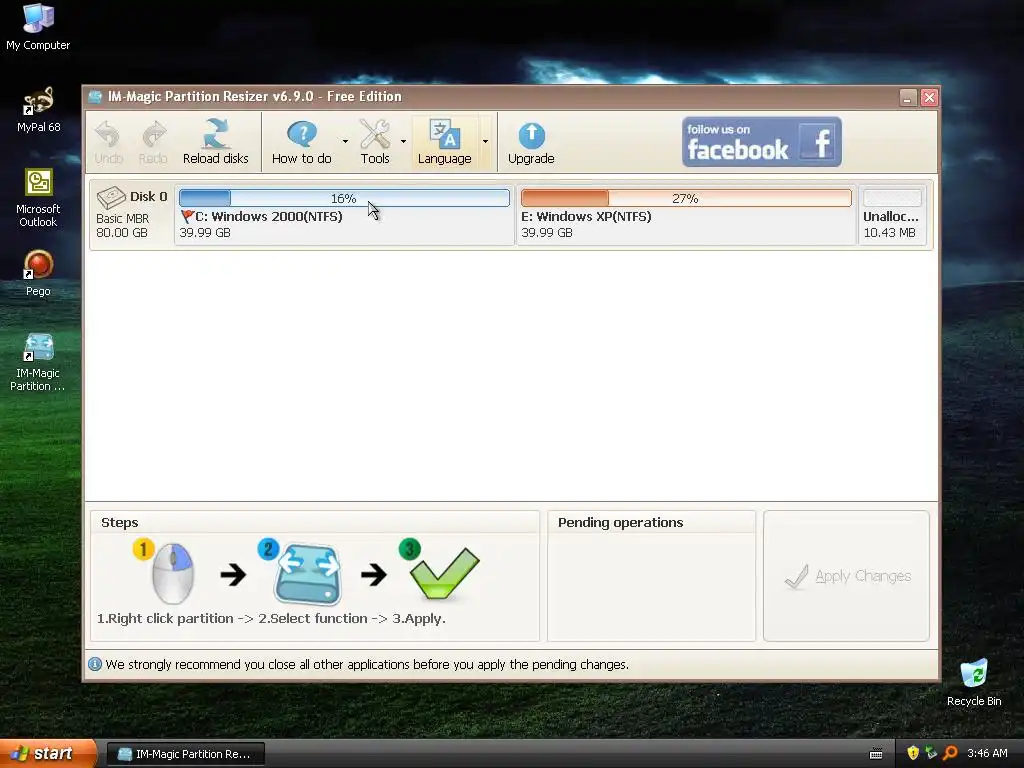1024x768 pixels.
Task: Select the Unallocated 10.43 MB space
Action: (x=892, y=215)
